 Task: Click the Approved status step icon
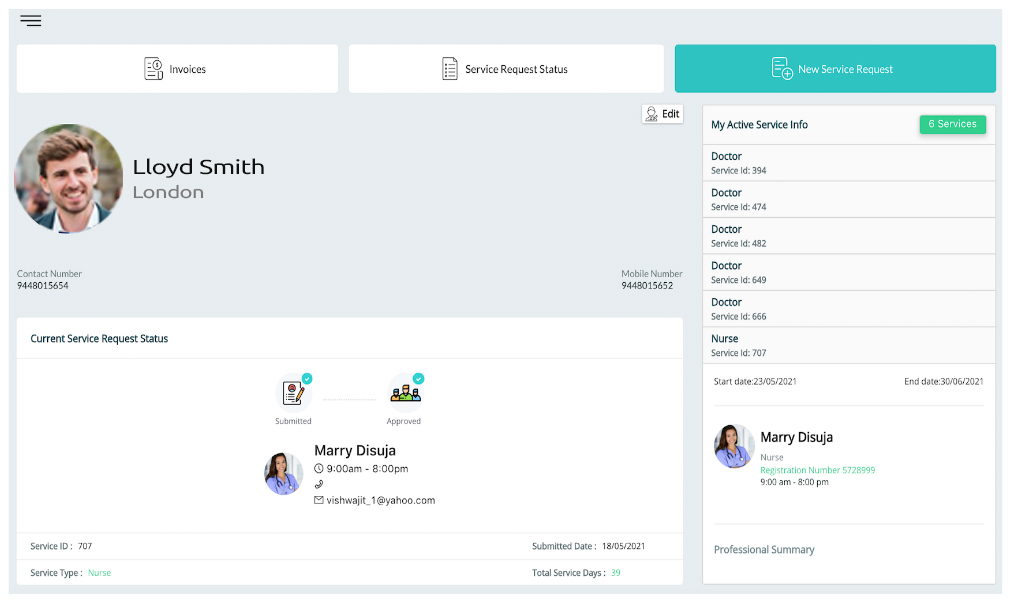(404, 393)
